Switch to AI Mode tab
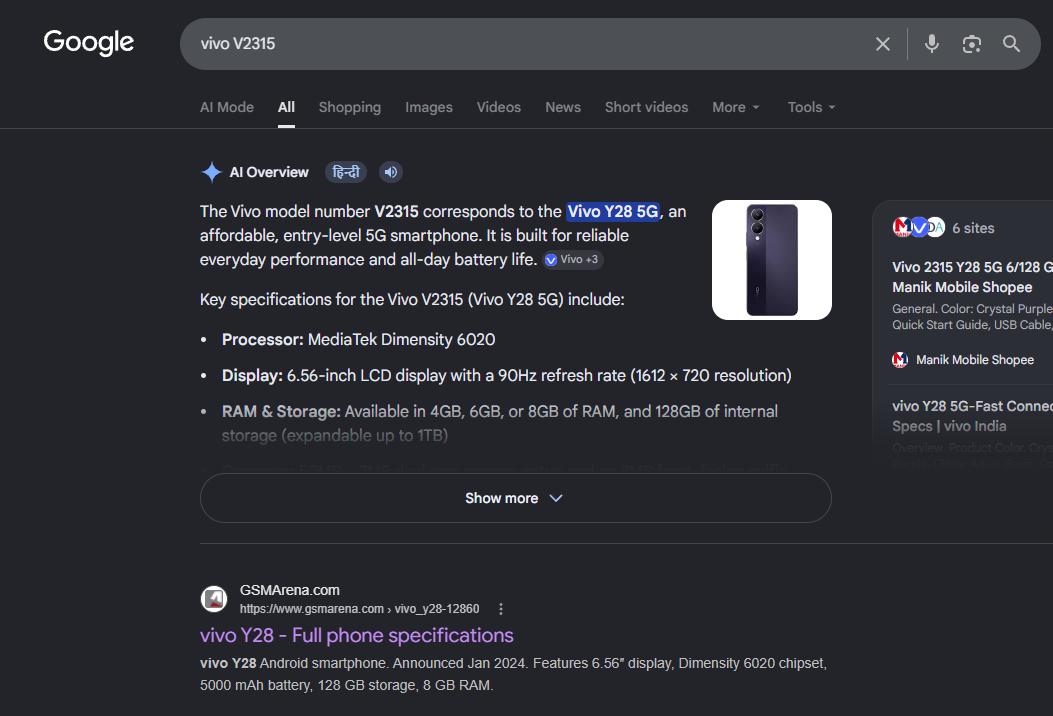This screenshot has height=716, width=1053. (227, 107)
